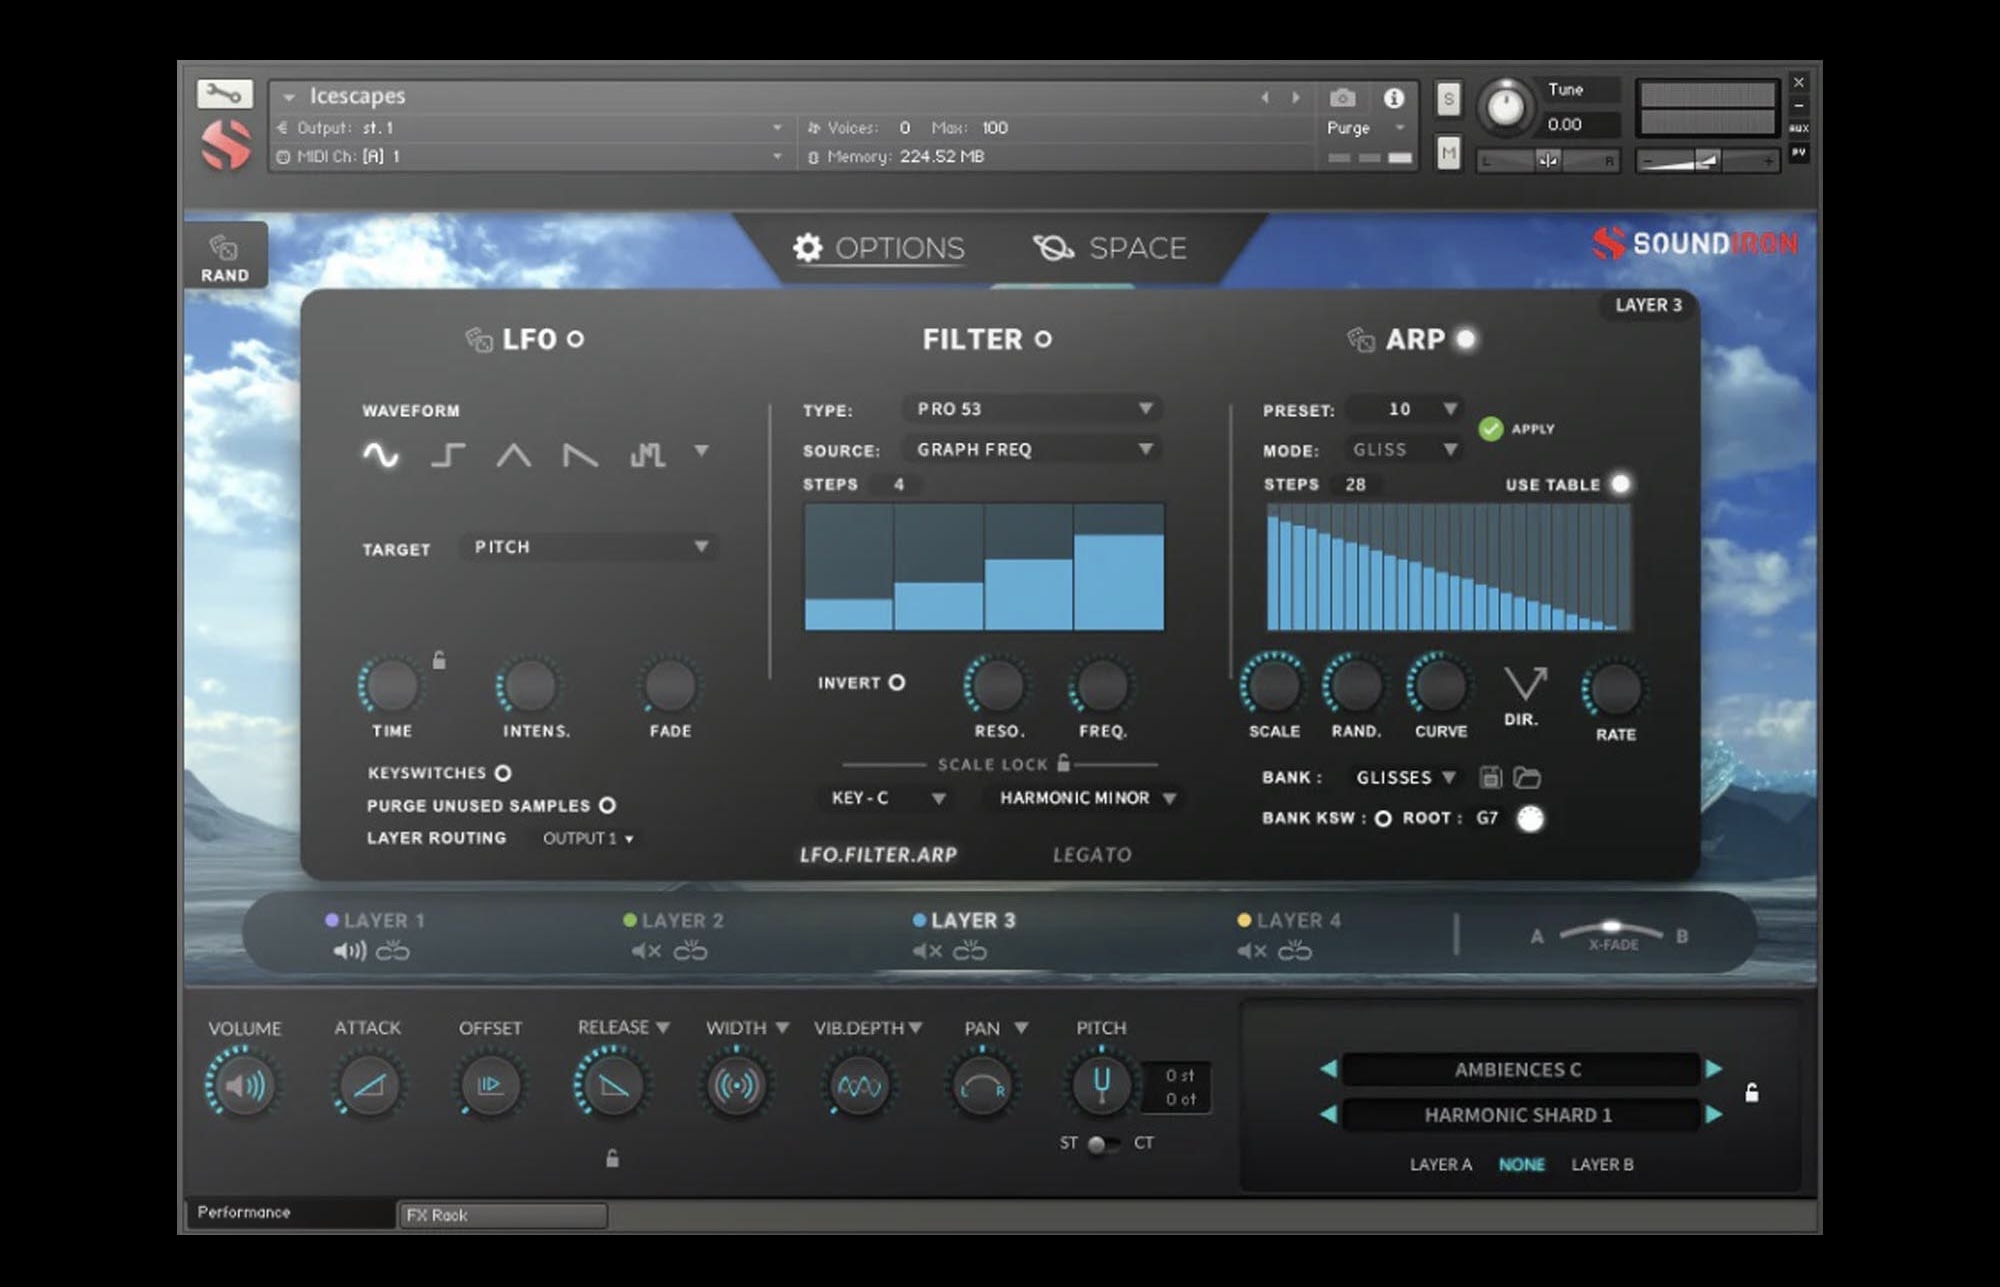Open the filter TYPE Pro 53 dropdown
The image size is (2000, 1287).
tap(1032, 409)
